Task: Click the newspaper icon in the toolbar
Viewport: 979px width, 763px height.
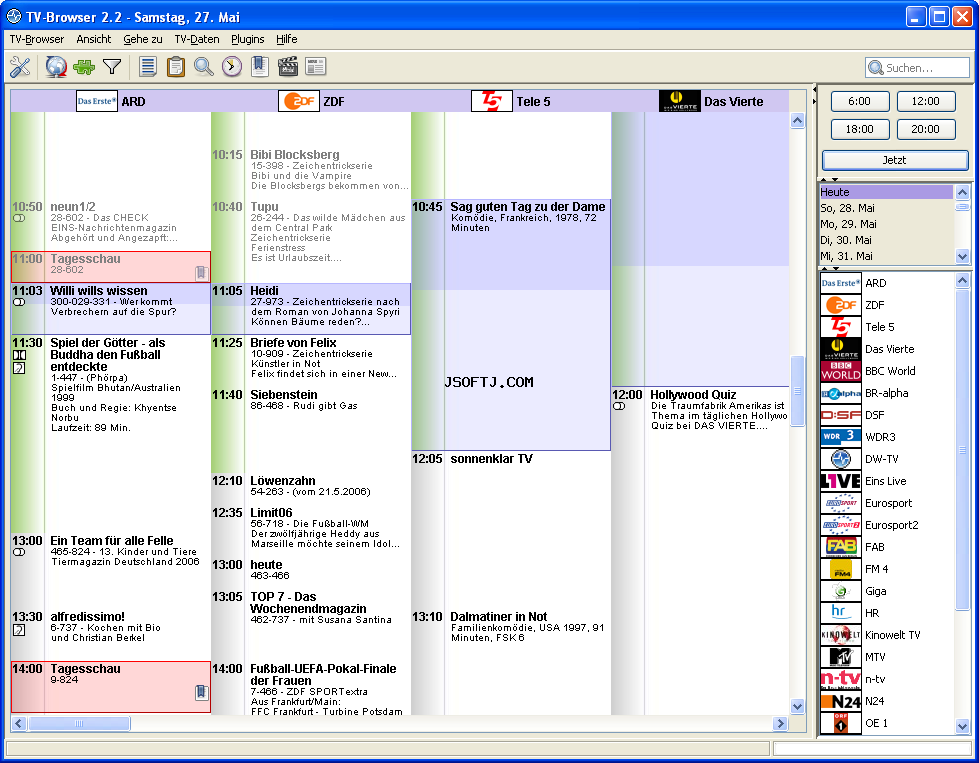Action: click(316, 67)
